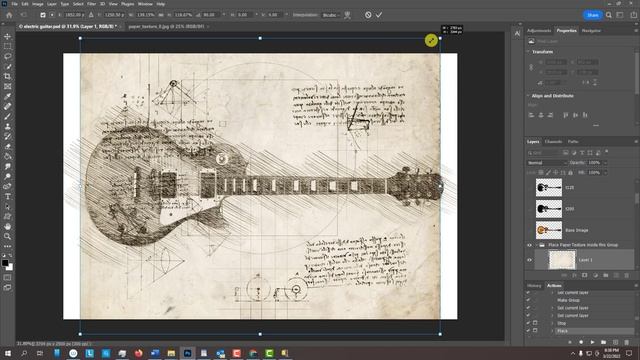Open the File menu
Image resolution: width=640 pixels, height=360 pixels.
tap(14, 4)
